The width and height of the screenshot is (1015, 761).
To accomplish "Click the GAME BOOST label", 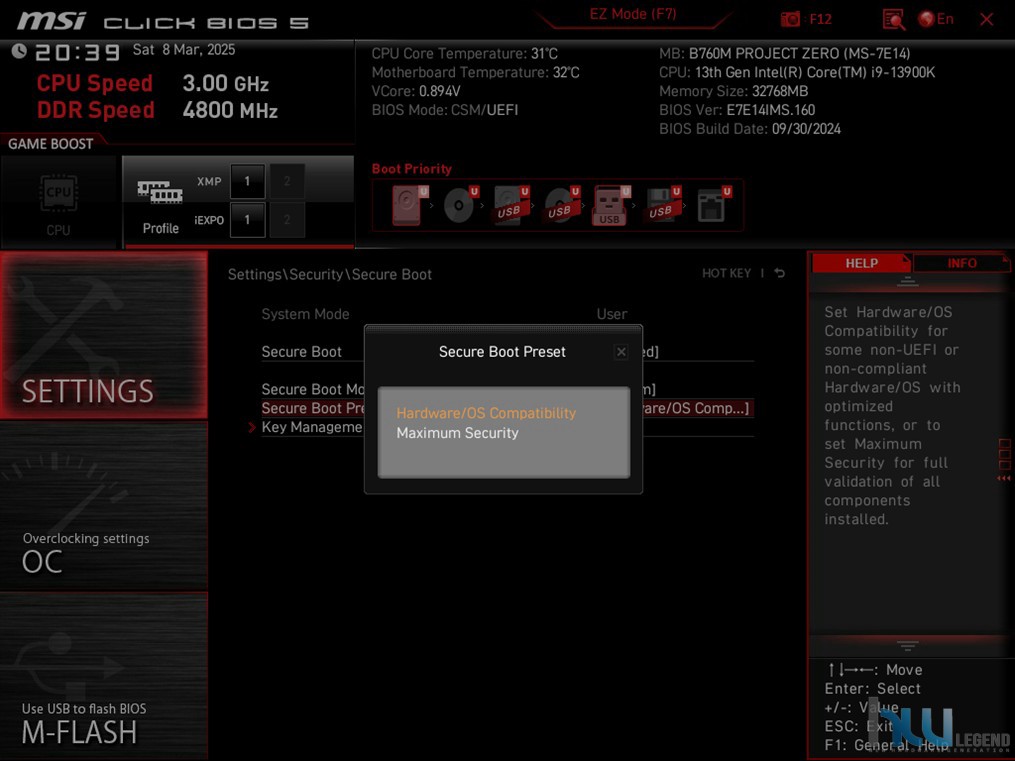I will [50, 144].
